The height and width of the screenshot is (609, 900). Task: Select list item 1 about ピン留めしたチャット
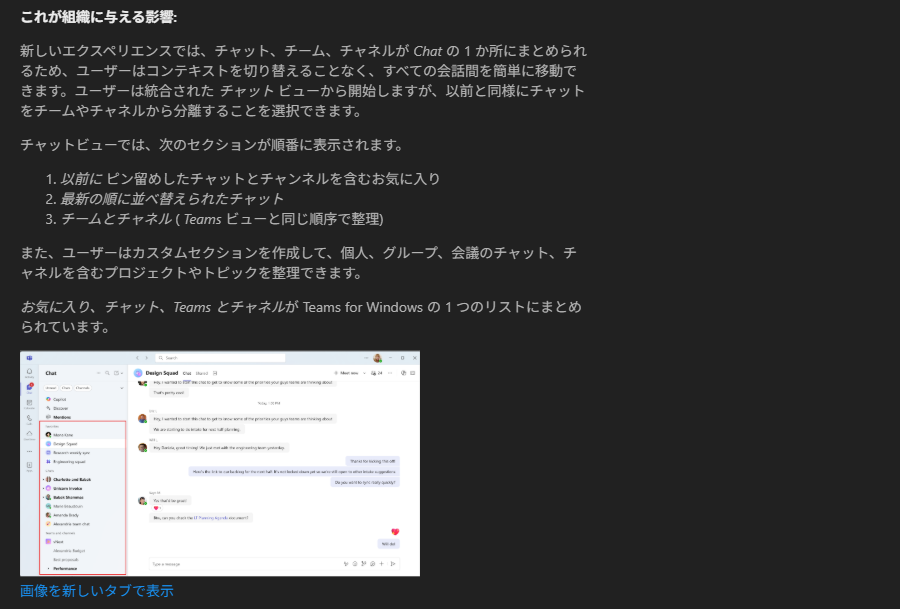tap(250, 179)
